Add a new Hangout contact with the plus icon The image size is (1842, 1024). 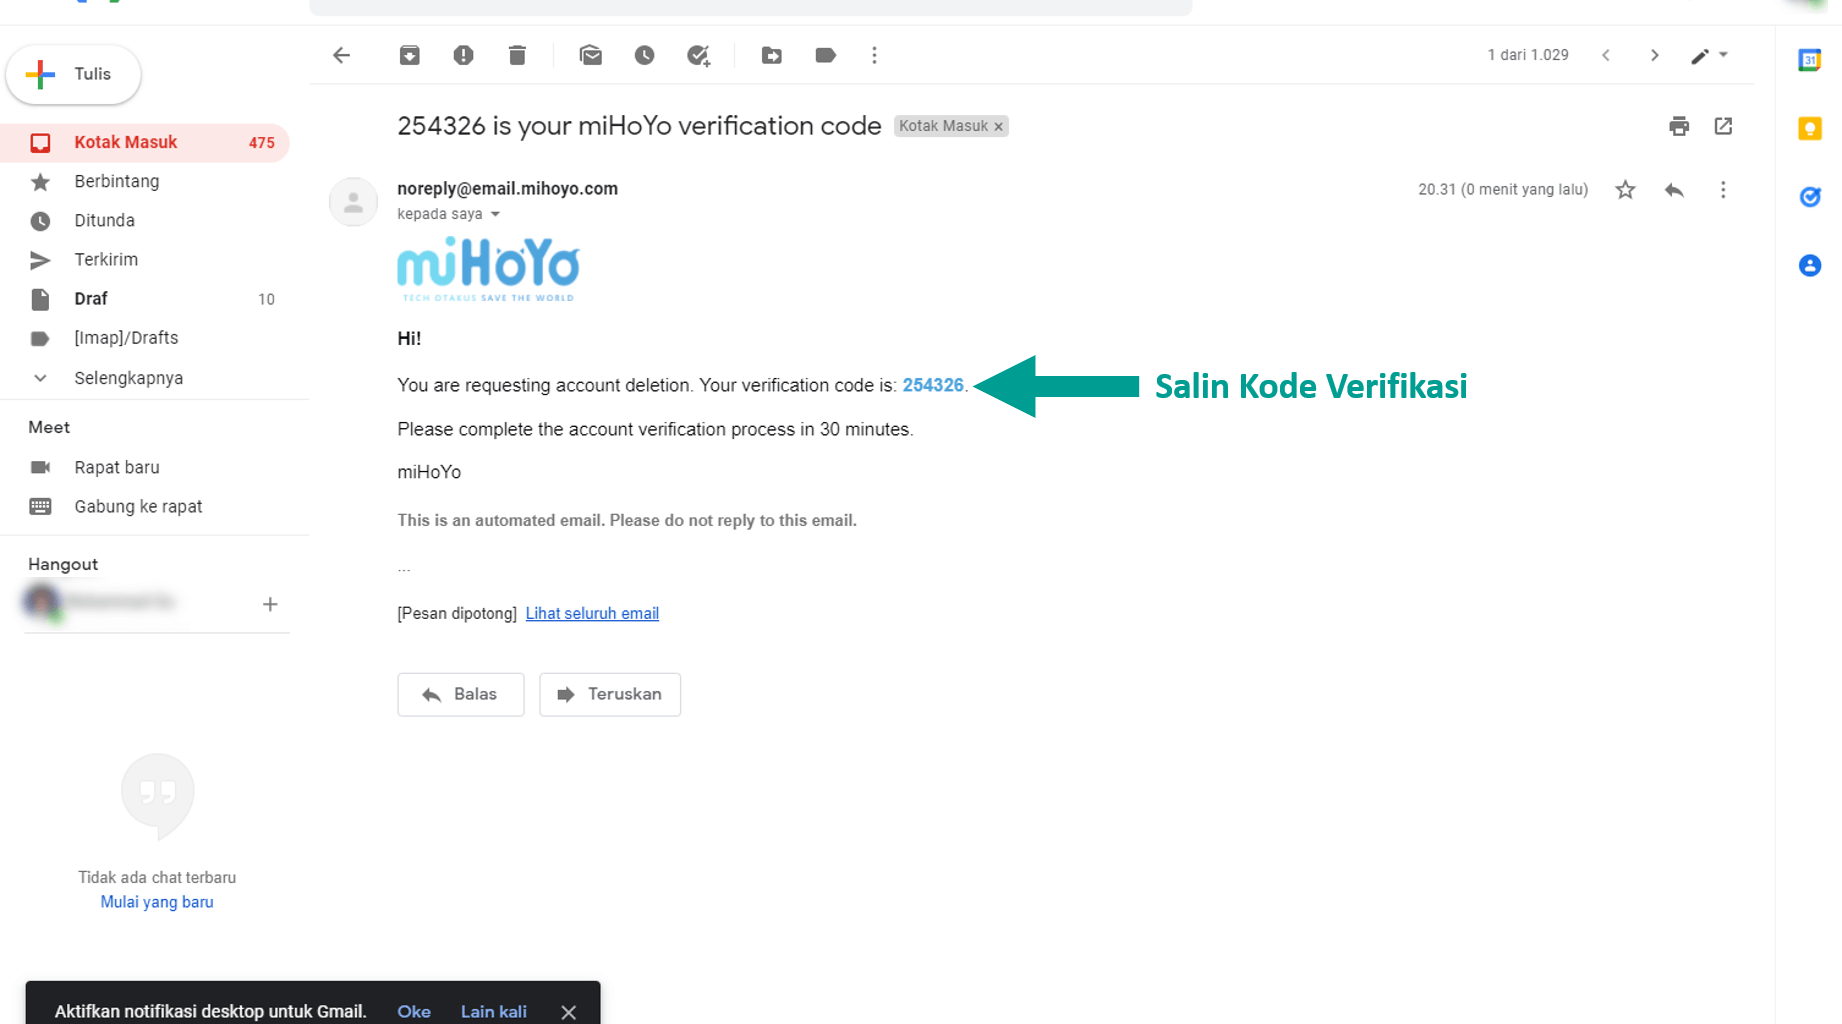tap(270, 604)
